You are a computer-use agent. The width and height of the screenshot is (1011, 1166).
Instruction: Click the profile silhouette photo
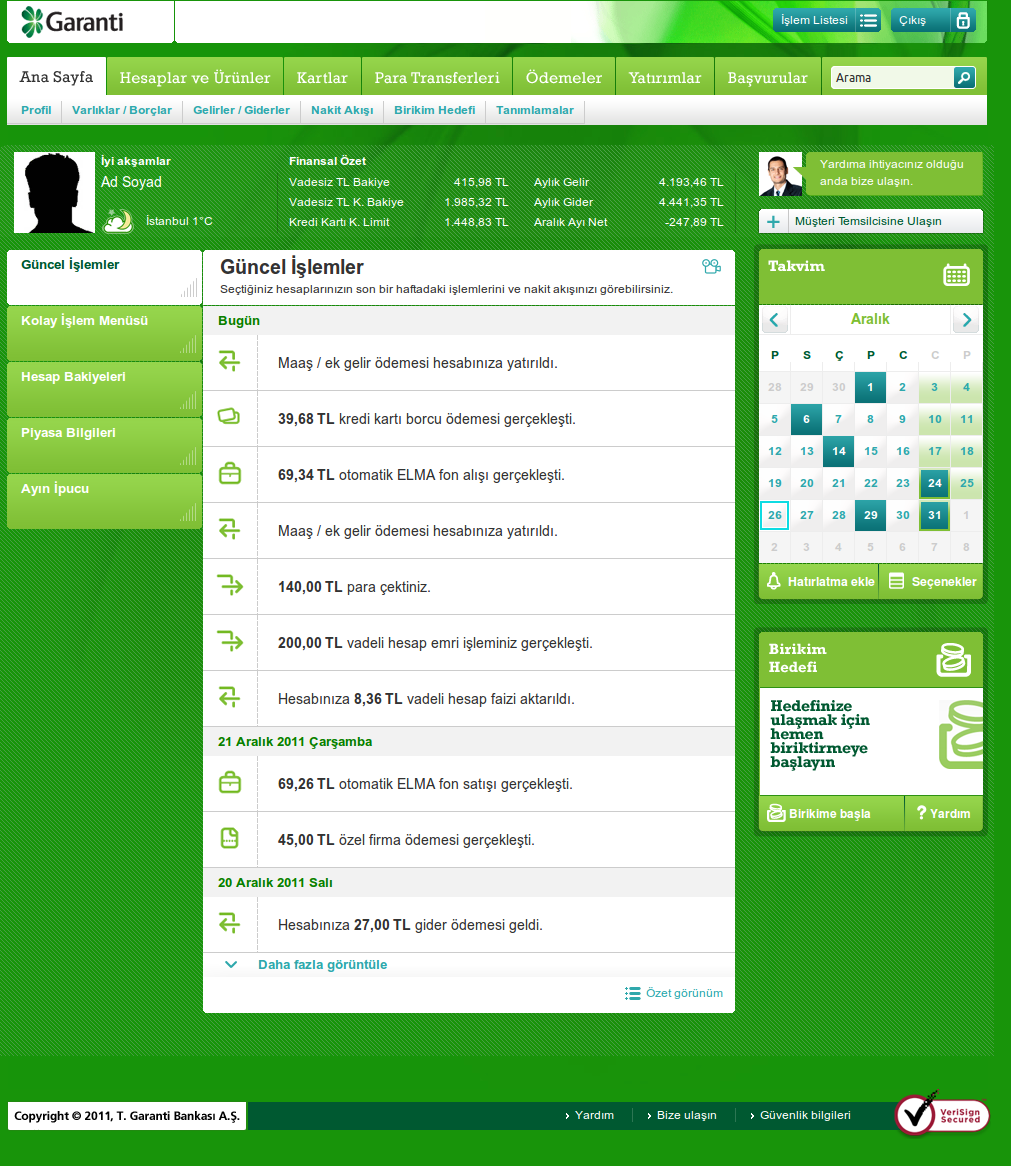pos(54,193)
